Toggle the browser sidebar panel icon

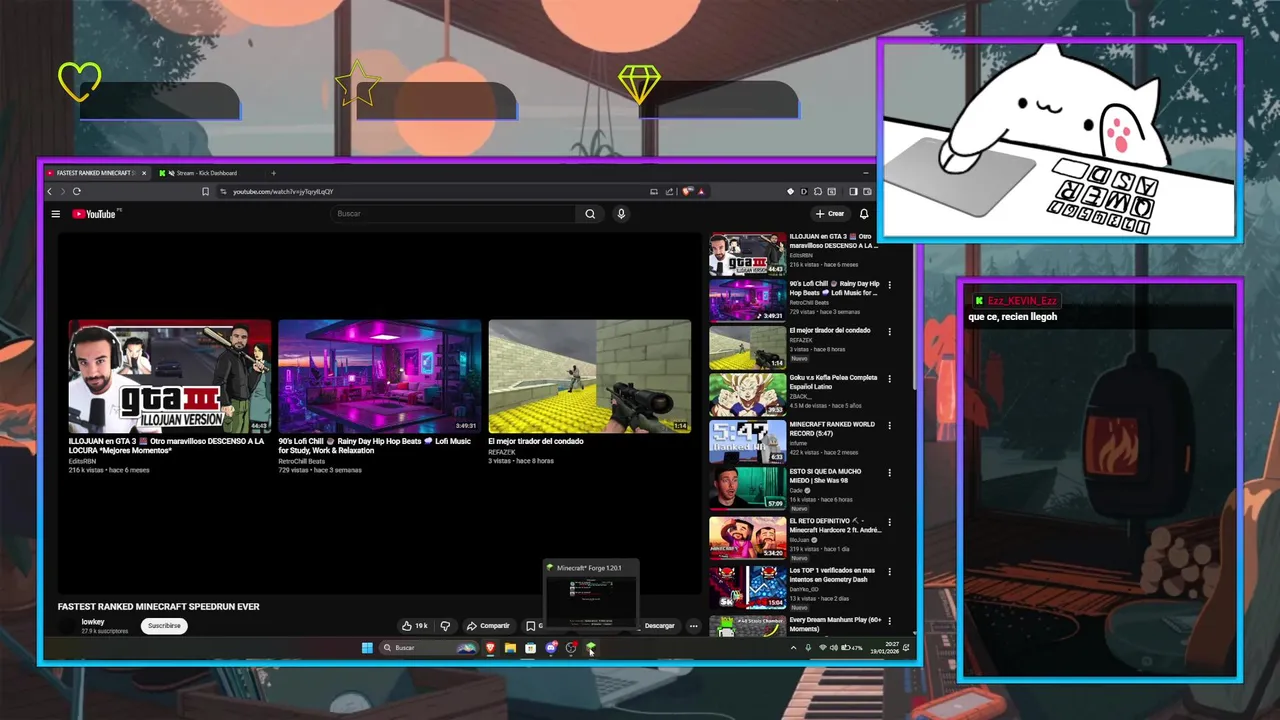point(853,191)
